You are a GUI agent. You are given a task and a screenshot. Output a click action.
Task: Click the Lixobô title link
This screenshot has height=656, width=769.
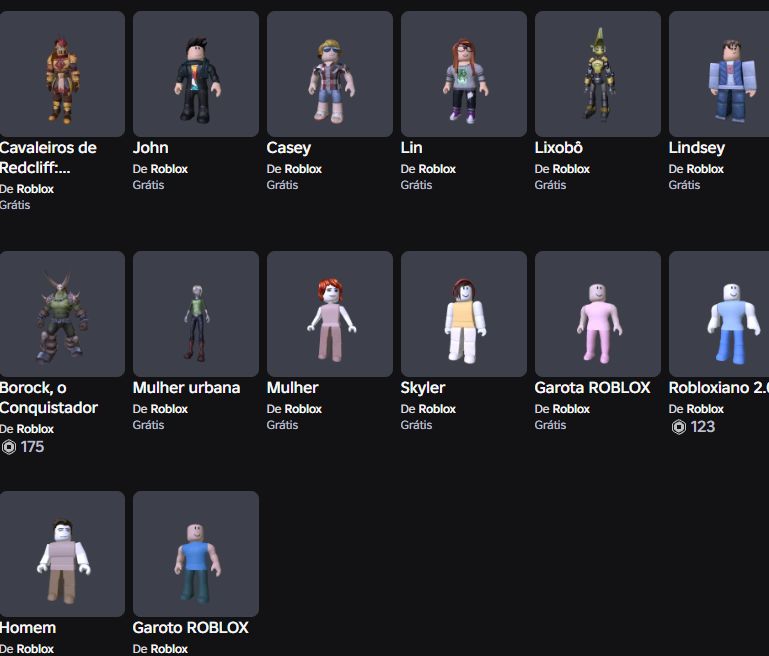click(x=559, y=148)
